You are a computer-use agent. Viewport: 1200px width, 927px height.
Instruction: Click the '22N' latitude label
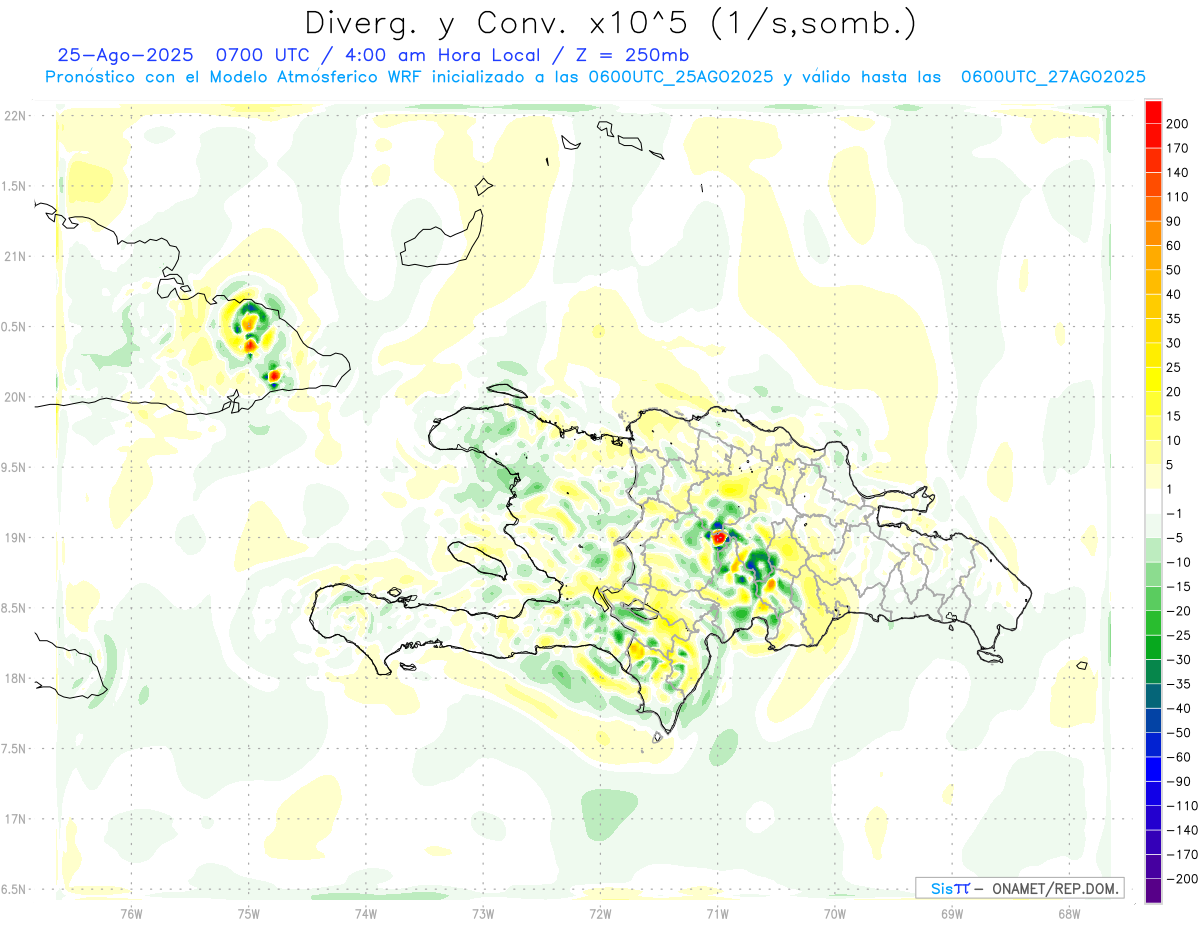click(14, 116)
